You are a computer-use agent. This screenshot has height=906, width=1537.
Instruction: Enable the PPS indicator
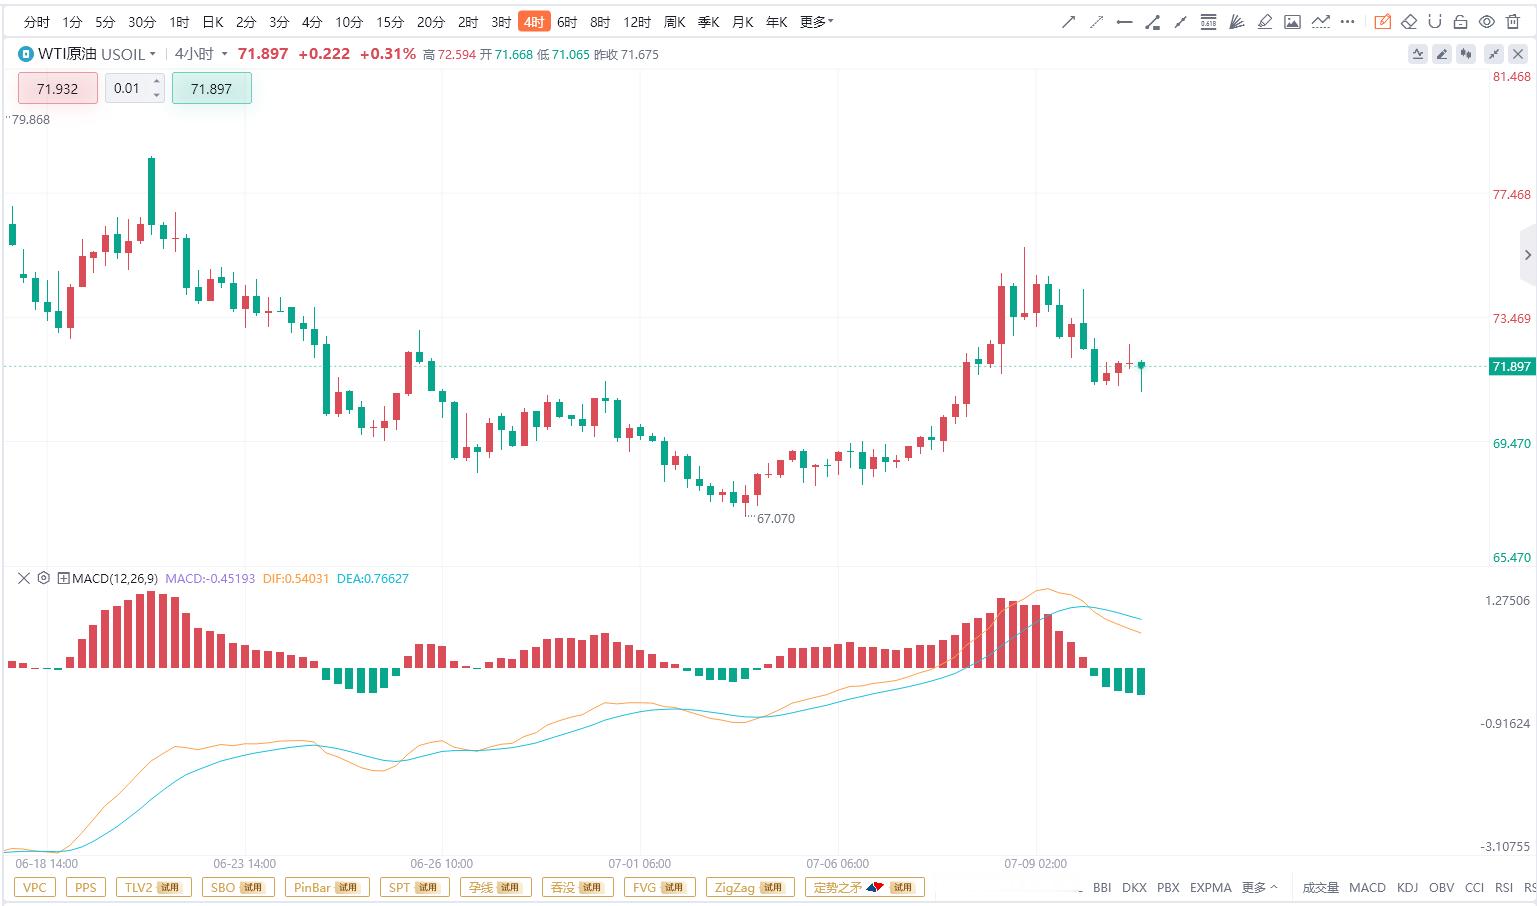pyautogui.click(x=86, y=887)
